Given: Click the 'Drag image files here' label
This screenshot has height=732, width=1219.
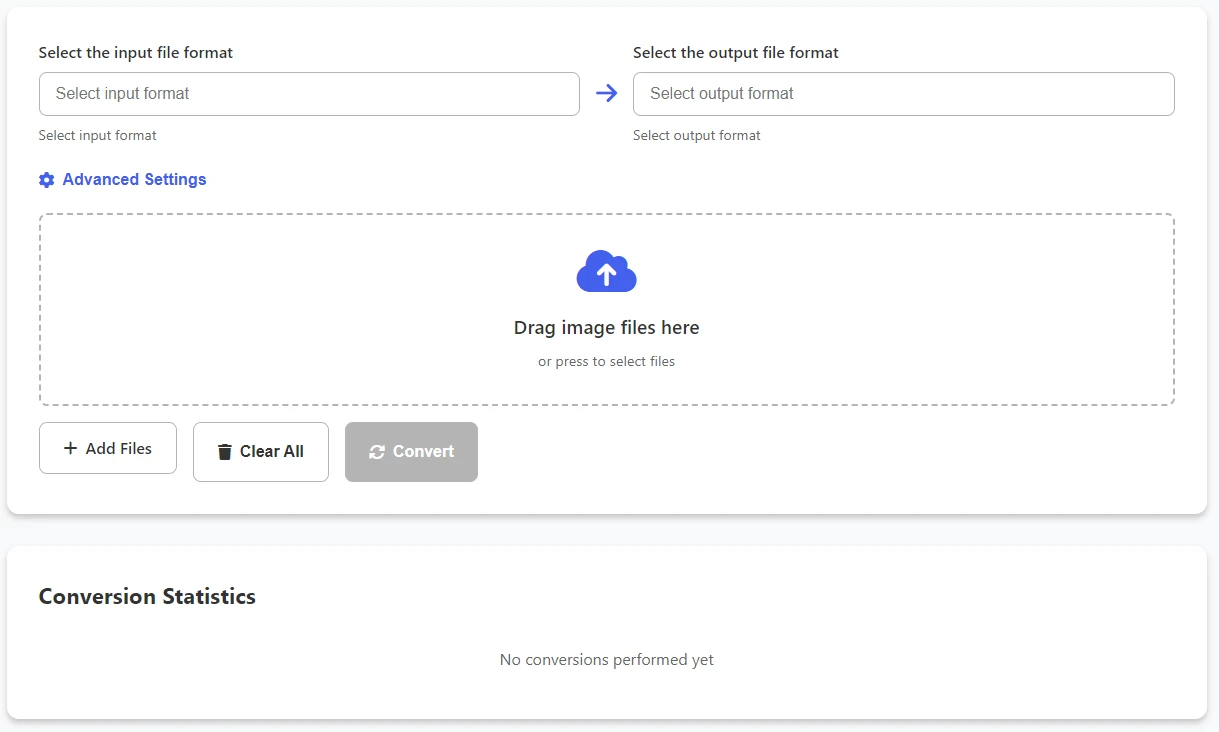Looking at the screenshot, I should pos(606,327).
